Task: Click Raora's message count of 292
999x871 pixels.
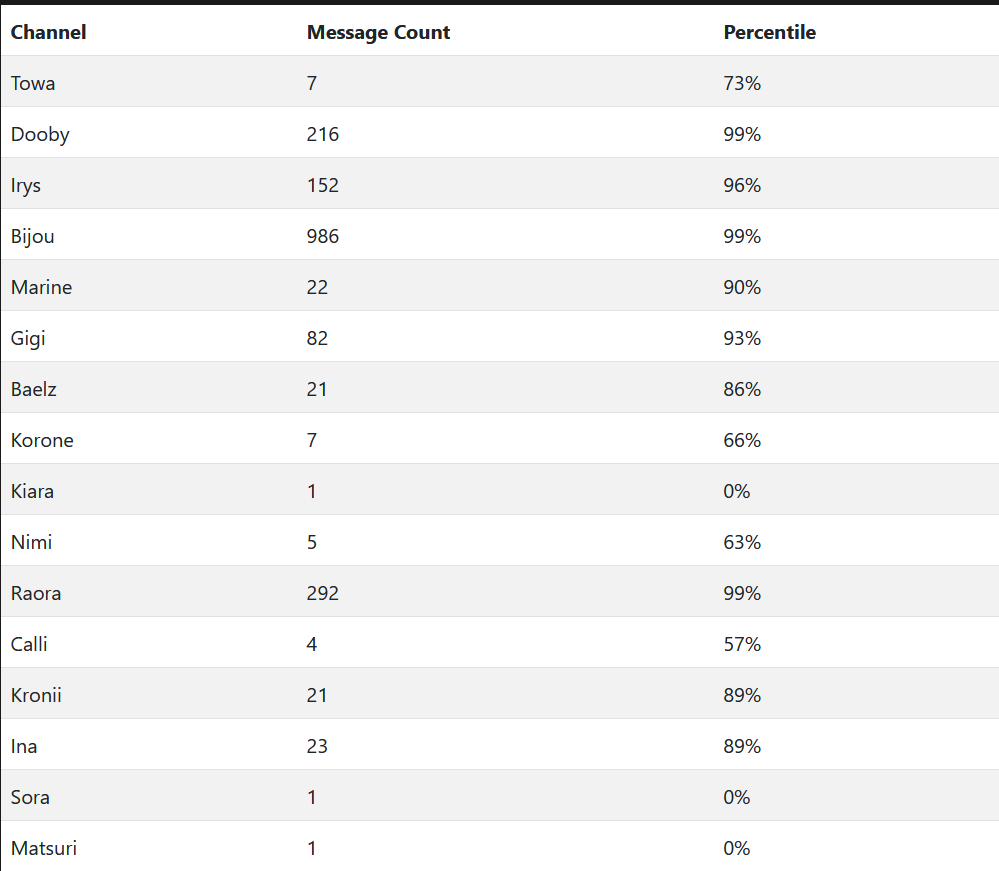Action: pyautogui.click(x=323, y=593)
